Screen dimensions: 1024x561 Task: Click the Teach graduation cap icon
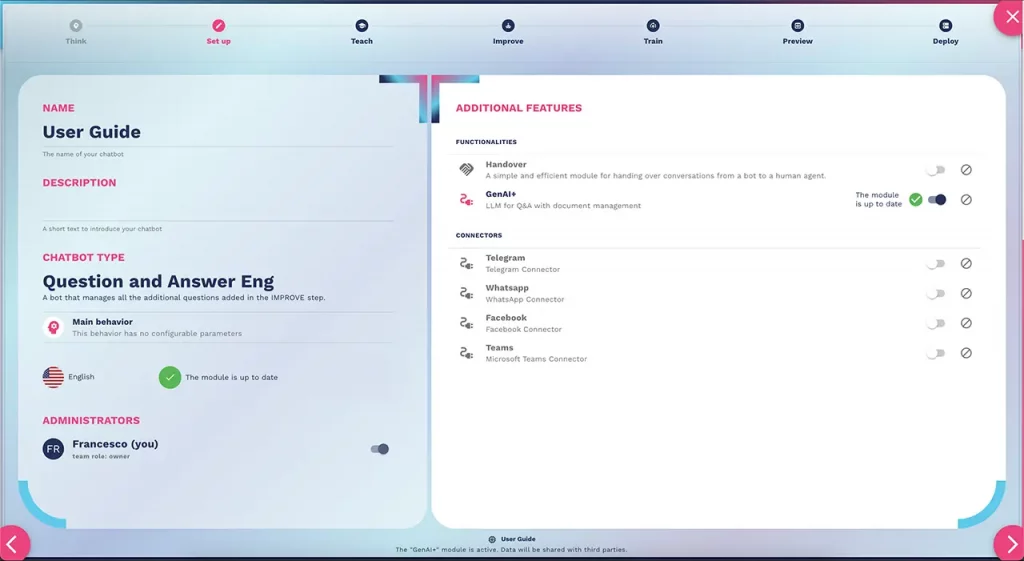[361, 25]
